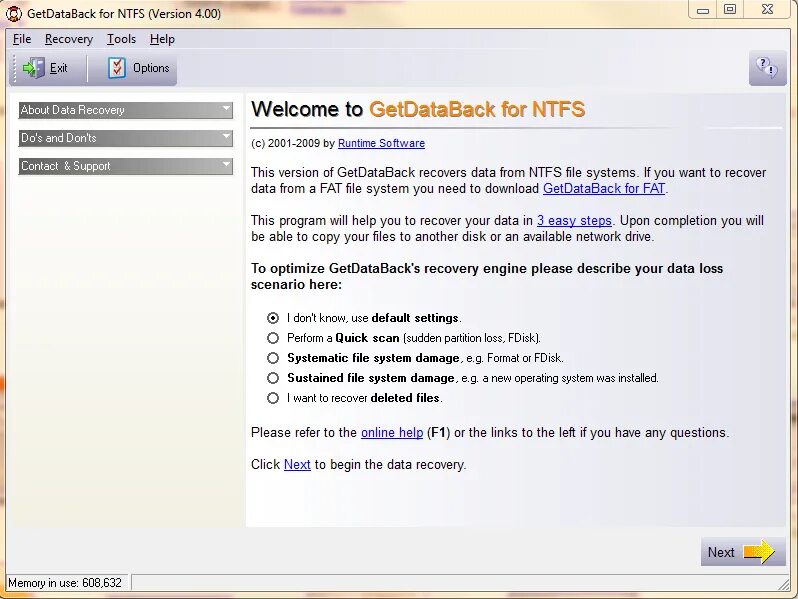Click the yellow arrow on Next button
This screenshot has width=798, height=599.
(x=759, y=552)
